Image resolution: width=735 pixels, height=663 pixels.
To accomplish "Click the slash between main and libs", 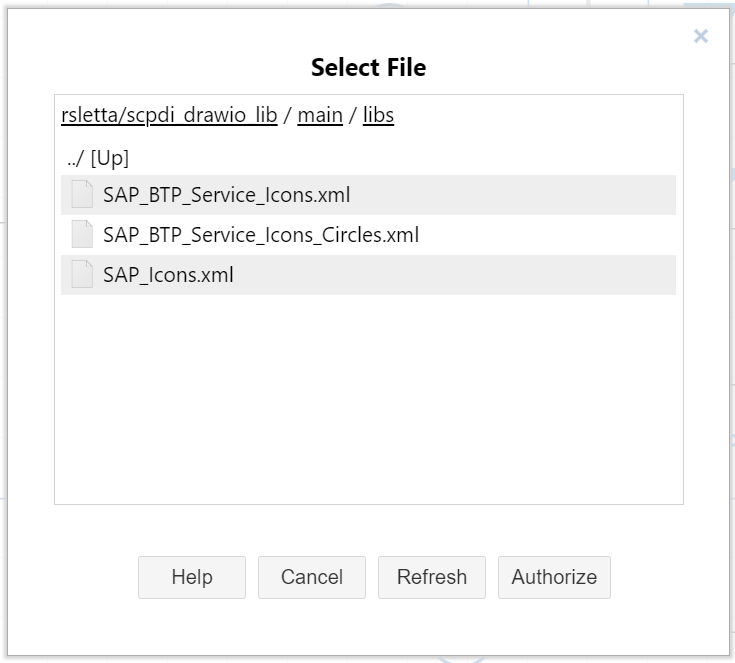I will [x=353, y=115].
